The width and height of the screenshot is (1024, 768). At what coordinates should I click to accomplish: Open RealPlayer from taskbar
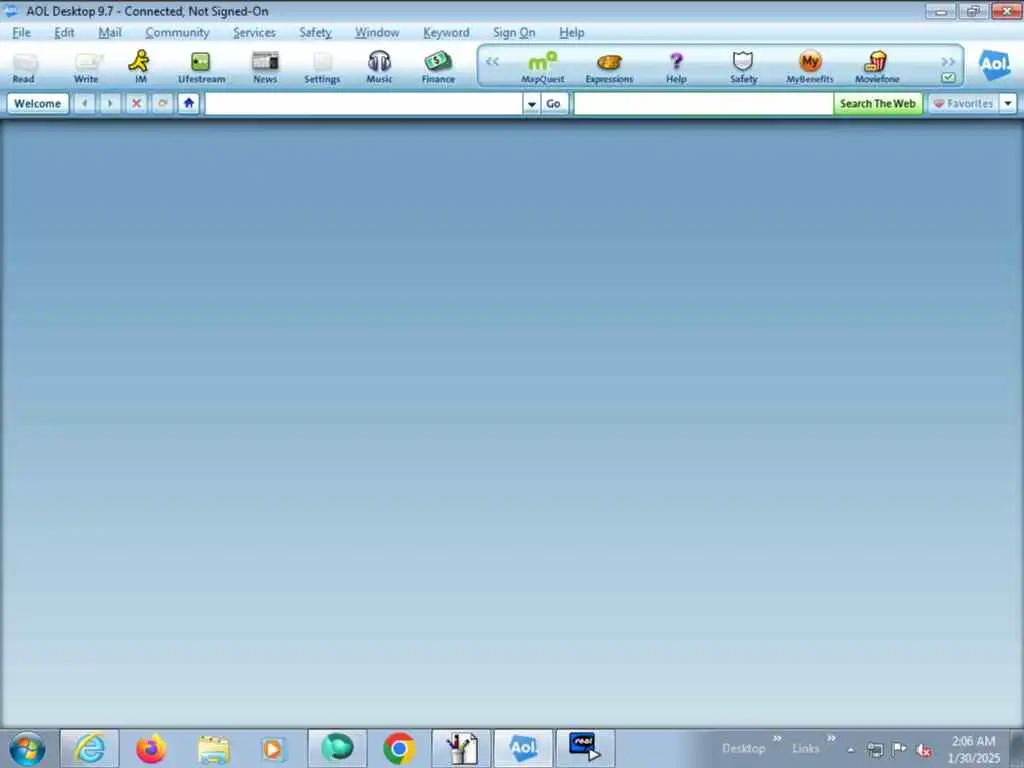pyautogui.click(x=585, y=748)
